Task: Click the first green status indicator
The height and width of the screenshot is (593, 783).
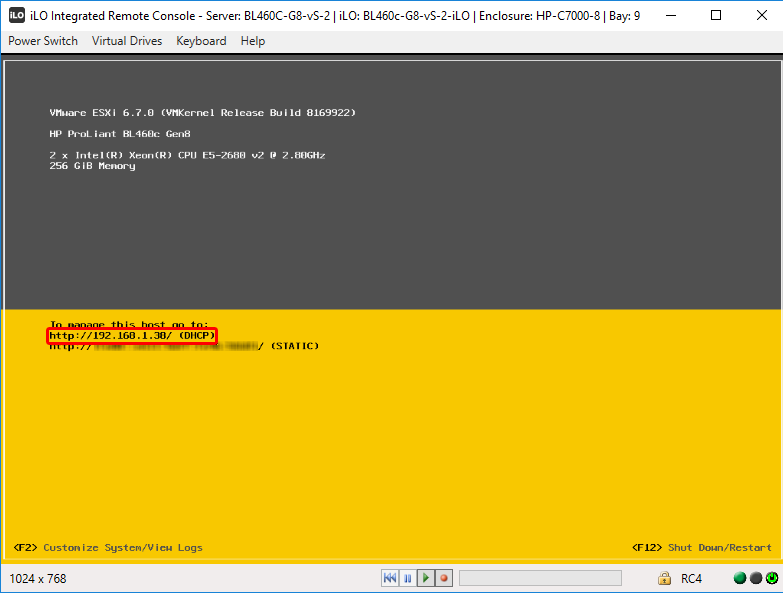Action: (x=740, y=578)
